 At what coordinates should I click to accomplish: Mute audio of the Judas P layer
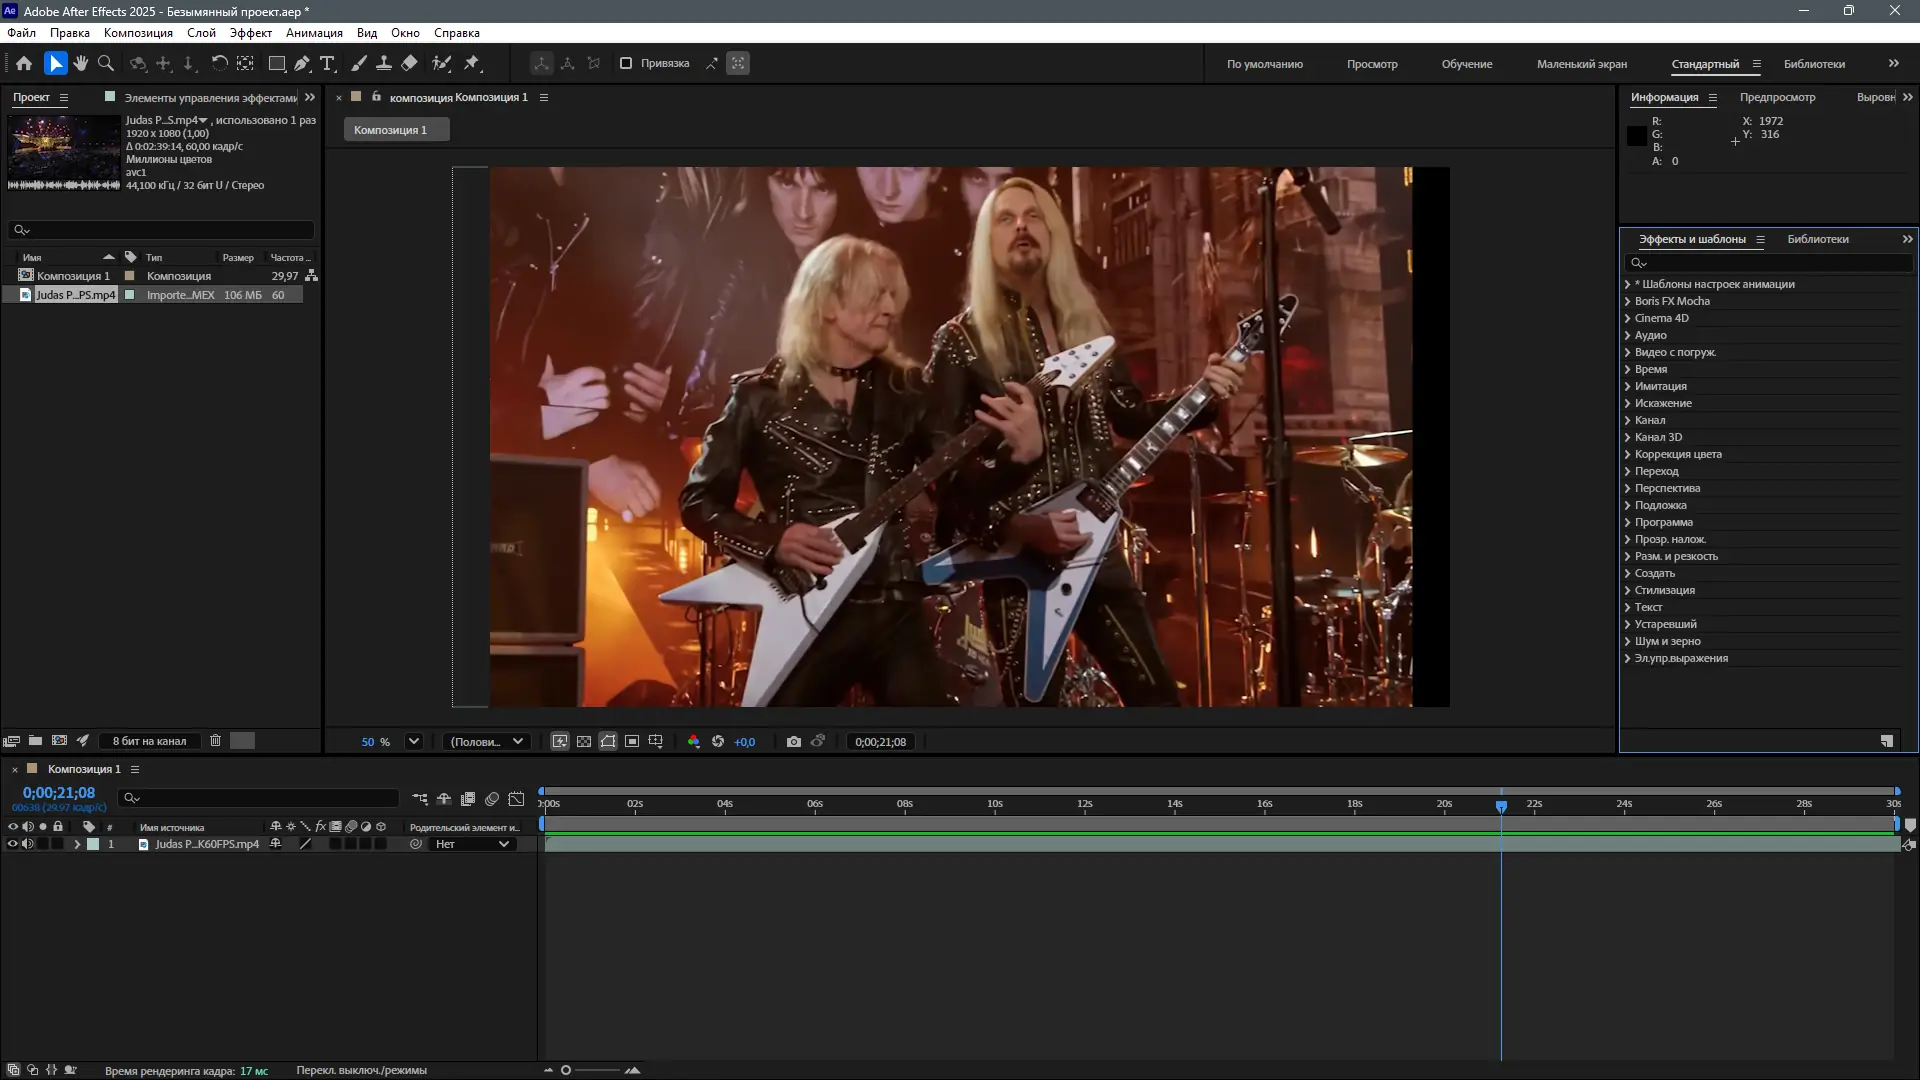click(28, 844)
